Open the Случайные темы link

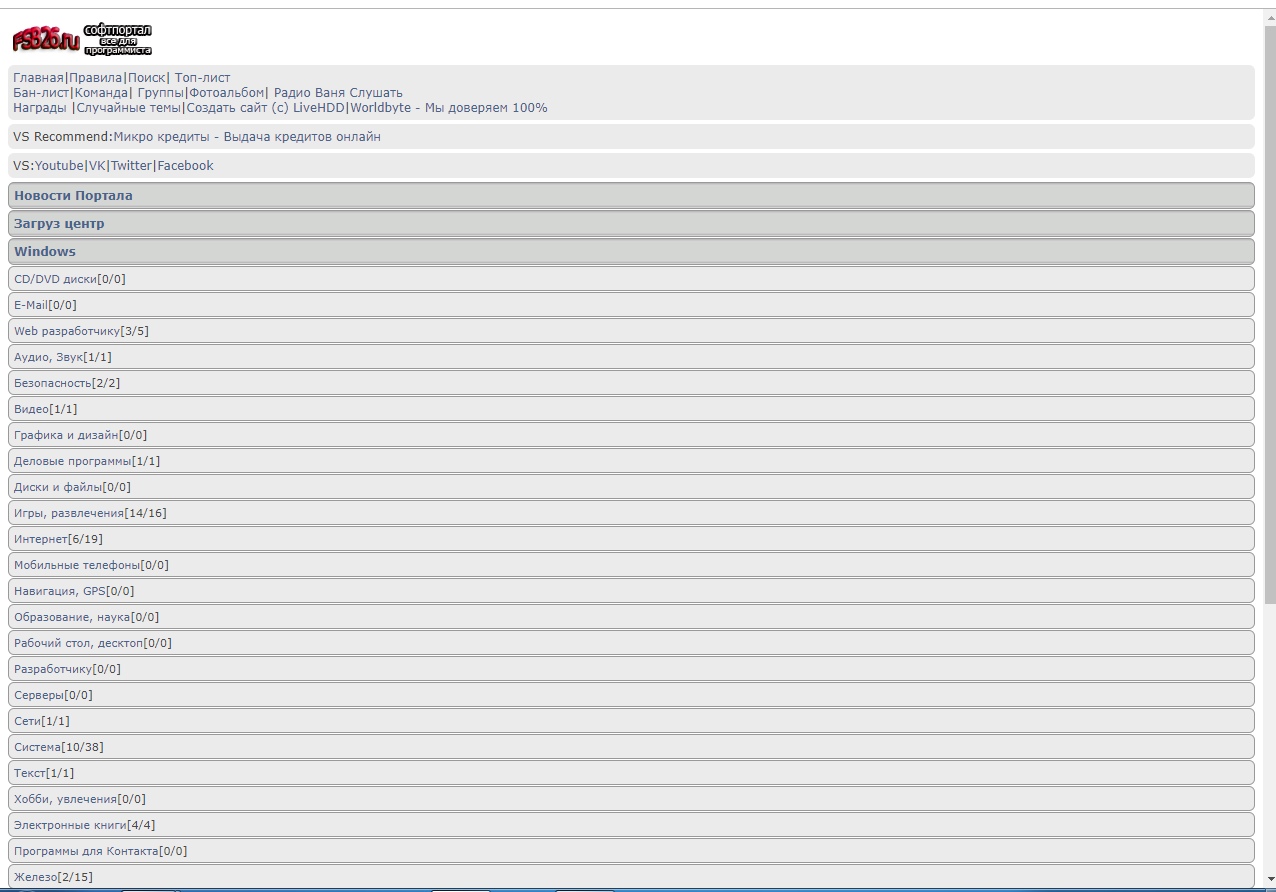click(129, 108)
